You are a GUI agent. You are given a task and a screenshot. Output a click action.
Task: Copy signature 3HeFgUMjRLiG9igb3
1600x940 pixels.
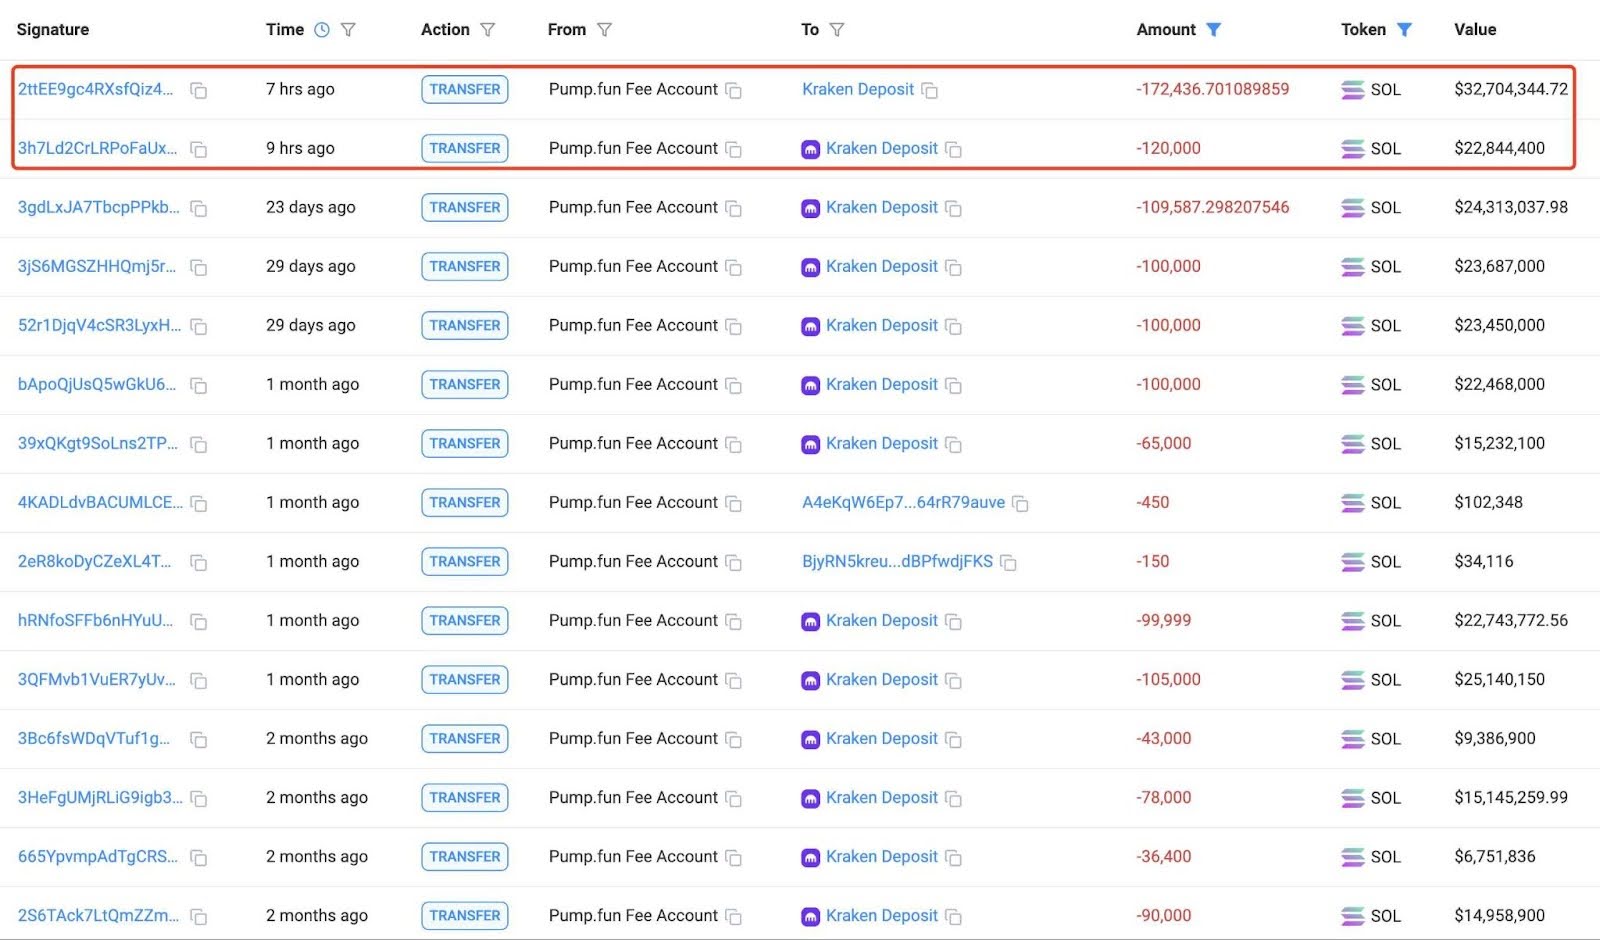199,799
